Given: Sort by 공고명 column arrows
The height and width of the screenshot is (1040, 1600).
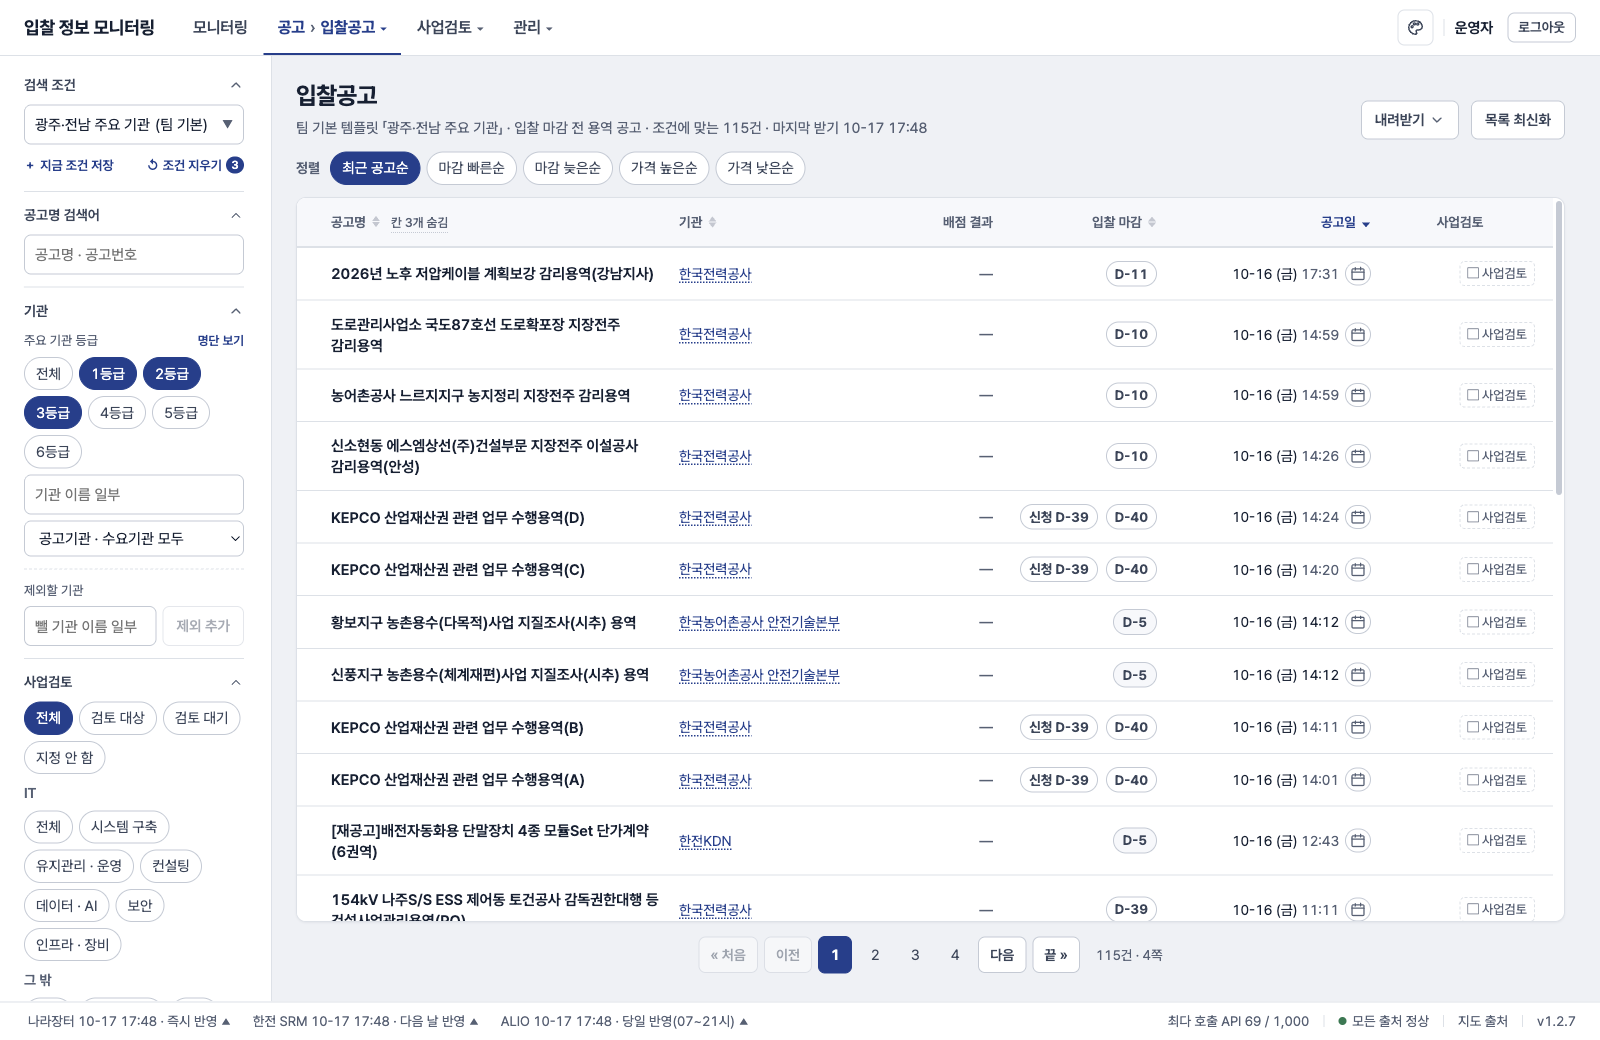Looking at the screenshot, I should click(376, 222).
